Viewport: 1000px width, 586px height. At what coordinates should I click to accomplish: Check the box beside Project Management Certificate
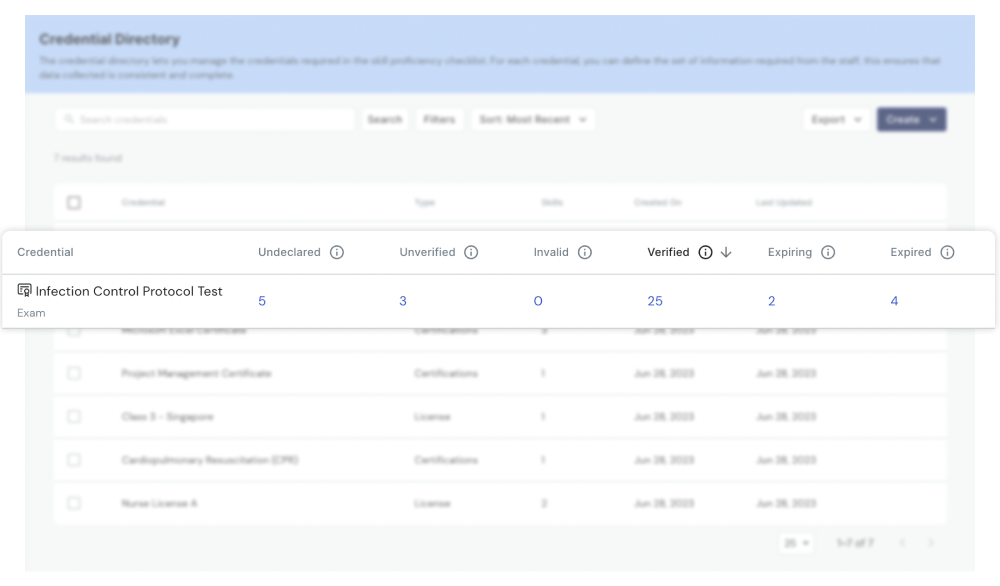[x=74, y=373]
